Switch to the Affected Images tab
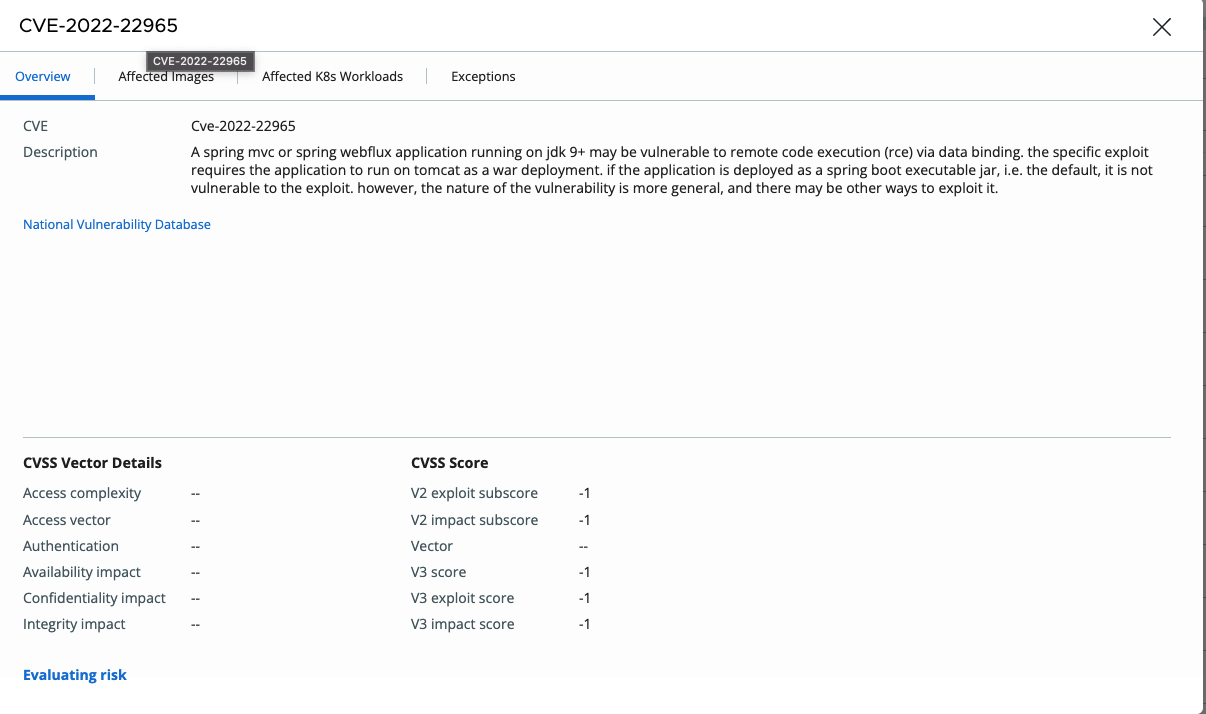 click(166, 76)
